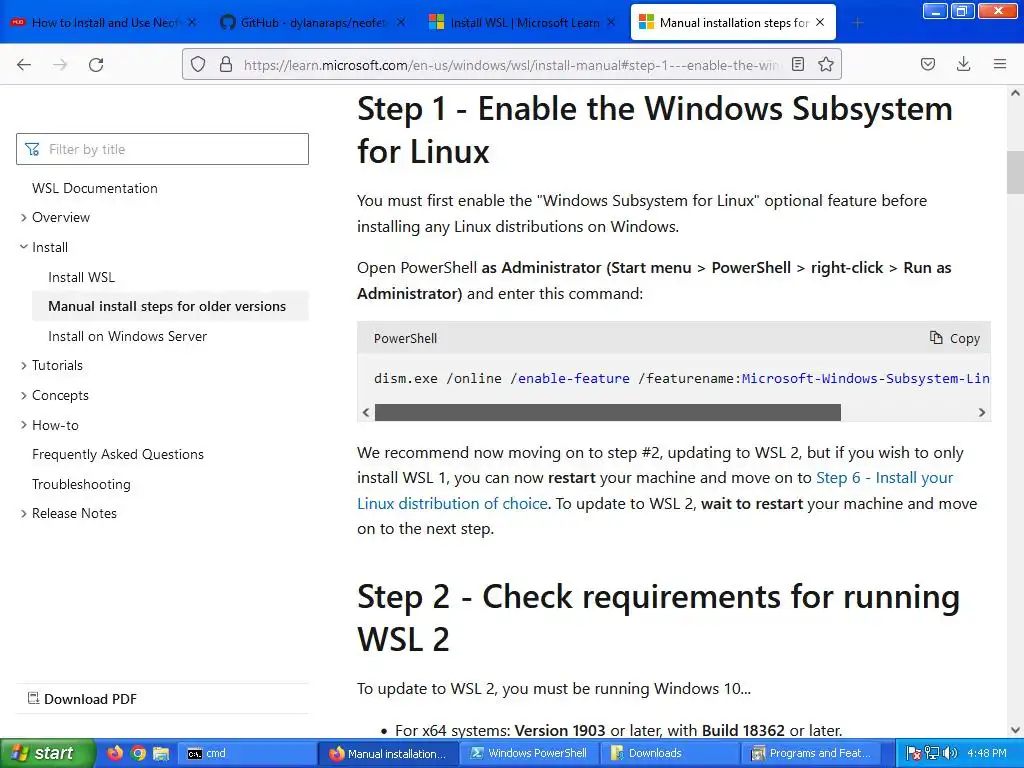Viewport: 1024px width, 768px height.
Task: Click the dism.exe command text
Action: click(681, 379)
